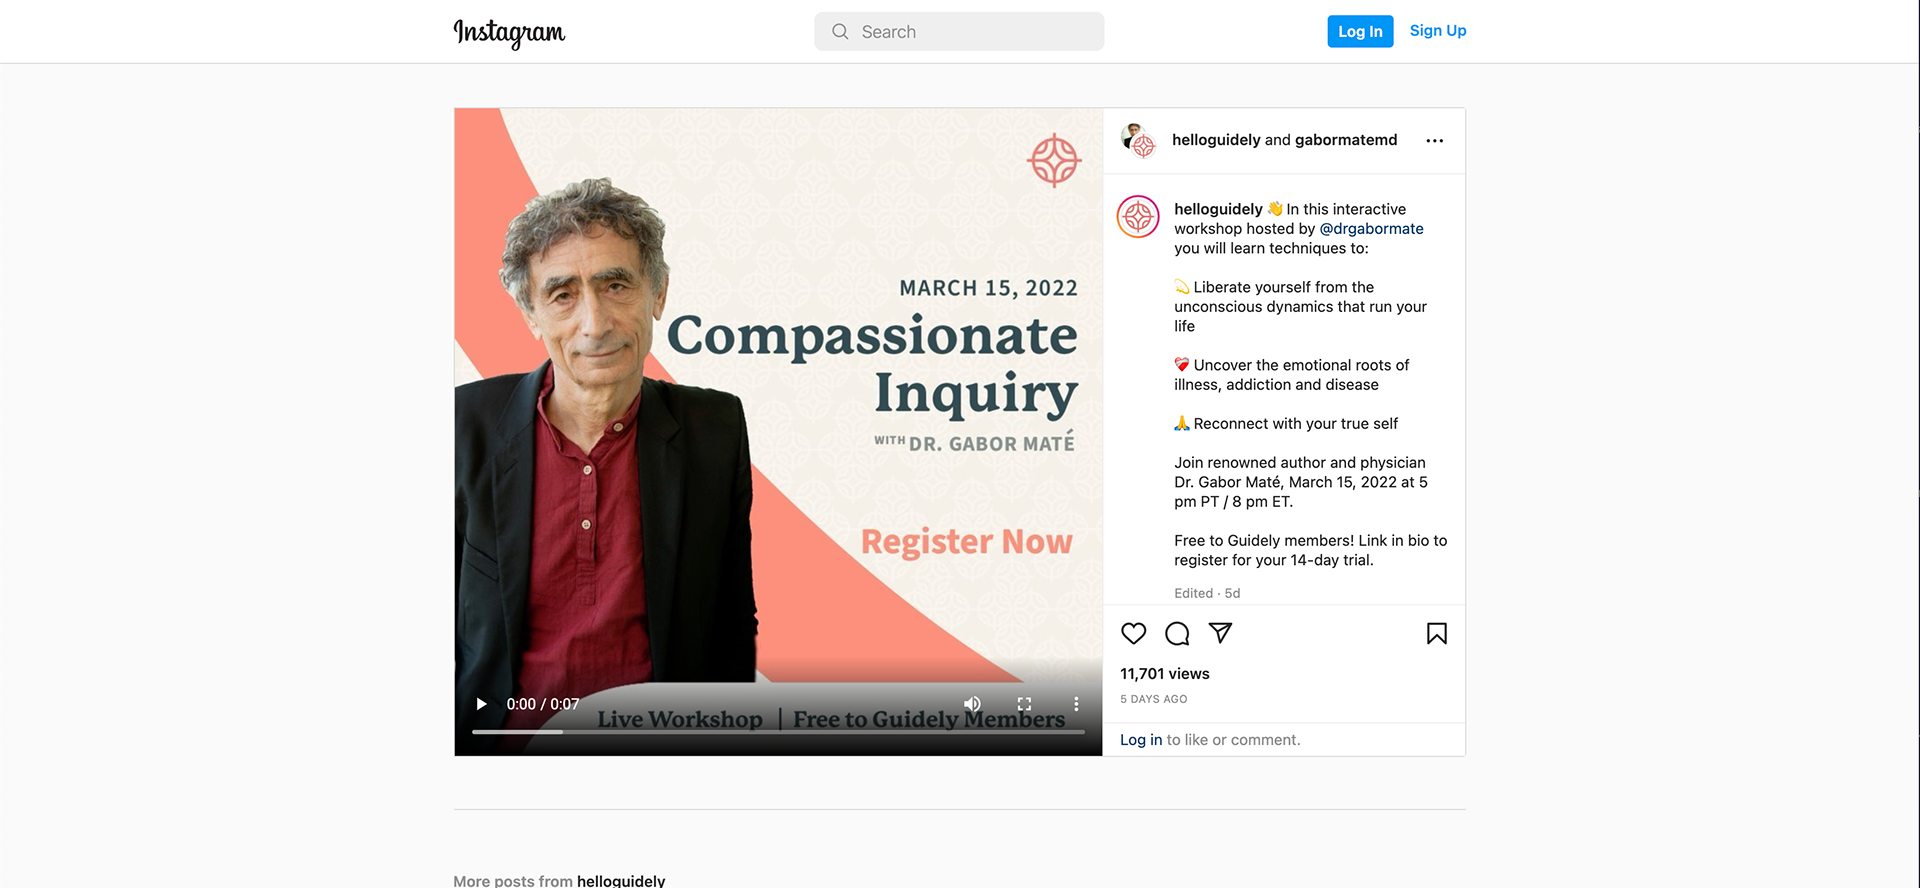Click the helloguidely avatar beside the caption

pos(1138,217)
